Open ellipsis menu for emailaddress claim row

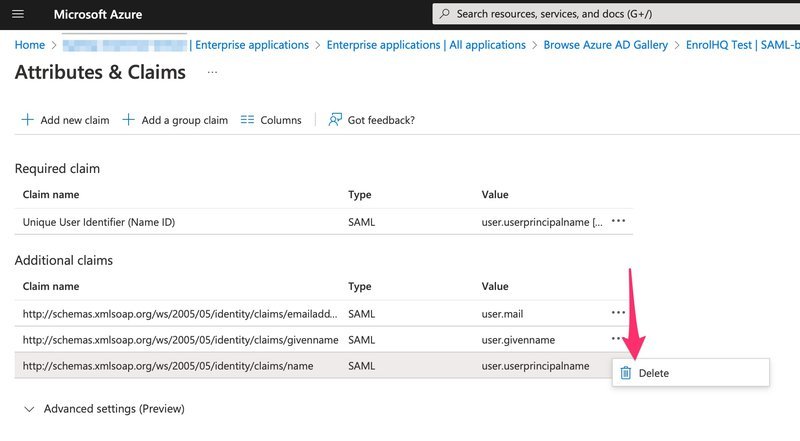tap(618, 312)
